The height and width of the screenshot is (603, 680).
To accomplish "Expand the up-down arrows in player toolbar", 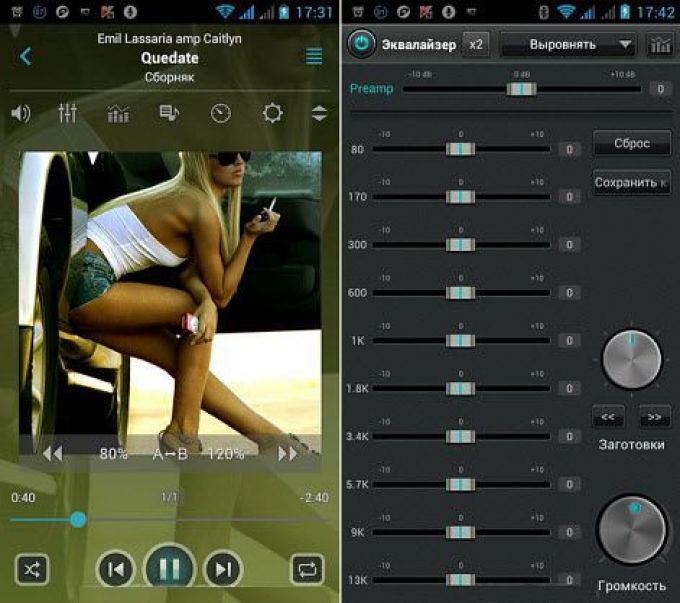I will click(319, 113).
